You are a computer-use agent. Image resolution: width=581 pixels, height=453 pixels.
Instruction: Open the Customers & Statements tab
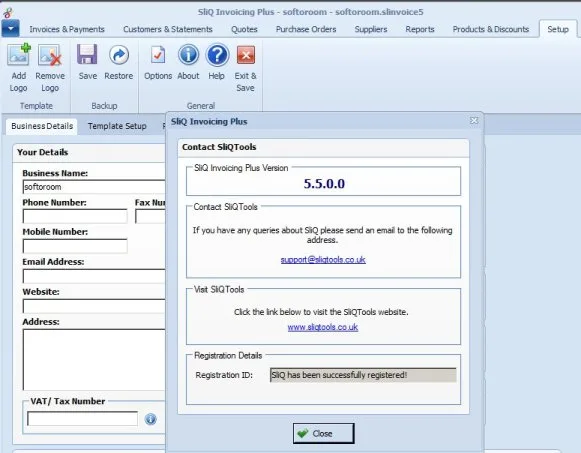(167, 29)
